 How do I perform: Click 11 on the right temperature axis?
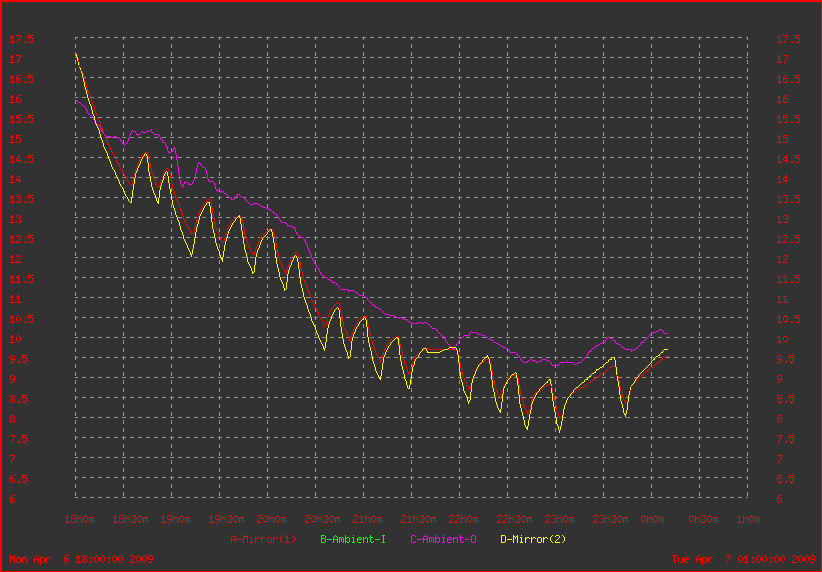tap(782, 299)
